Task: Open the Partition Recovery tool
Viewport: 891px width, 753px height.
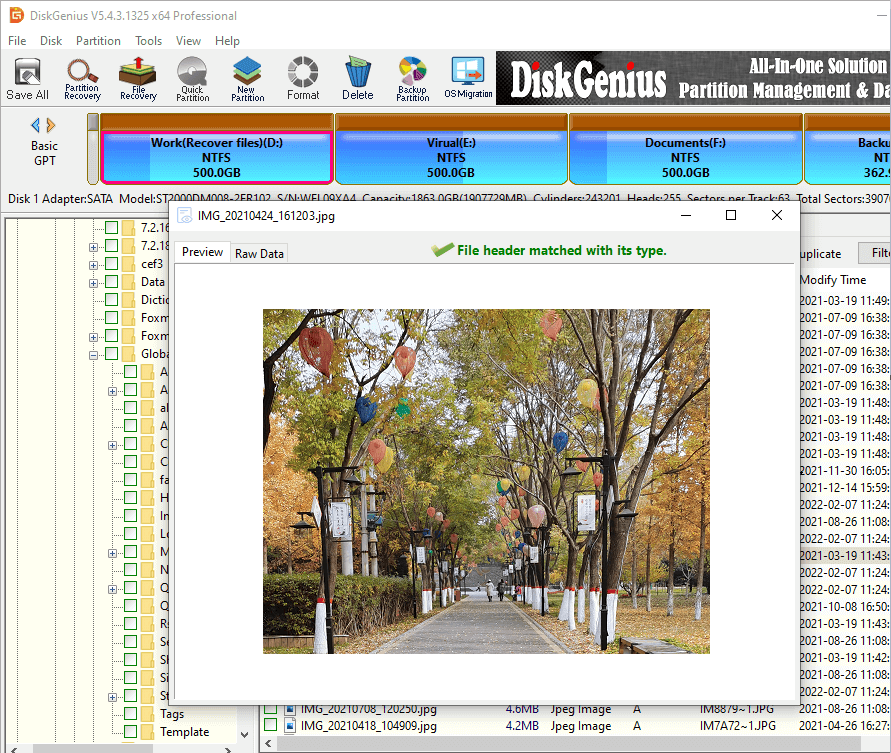Action: (x=82, y=78)
